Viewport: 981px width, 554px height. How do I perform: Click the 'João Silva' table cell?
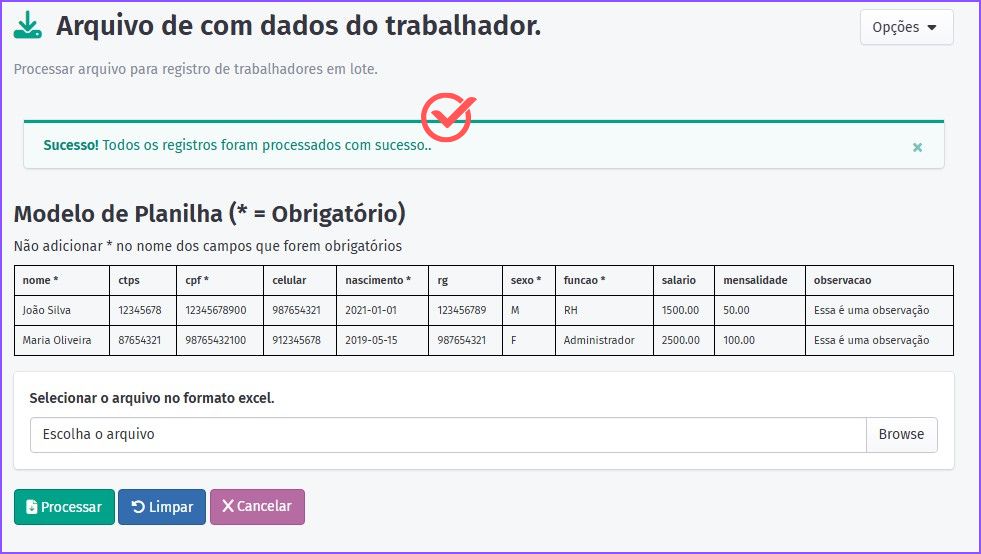click(47, 310)
